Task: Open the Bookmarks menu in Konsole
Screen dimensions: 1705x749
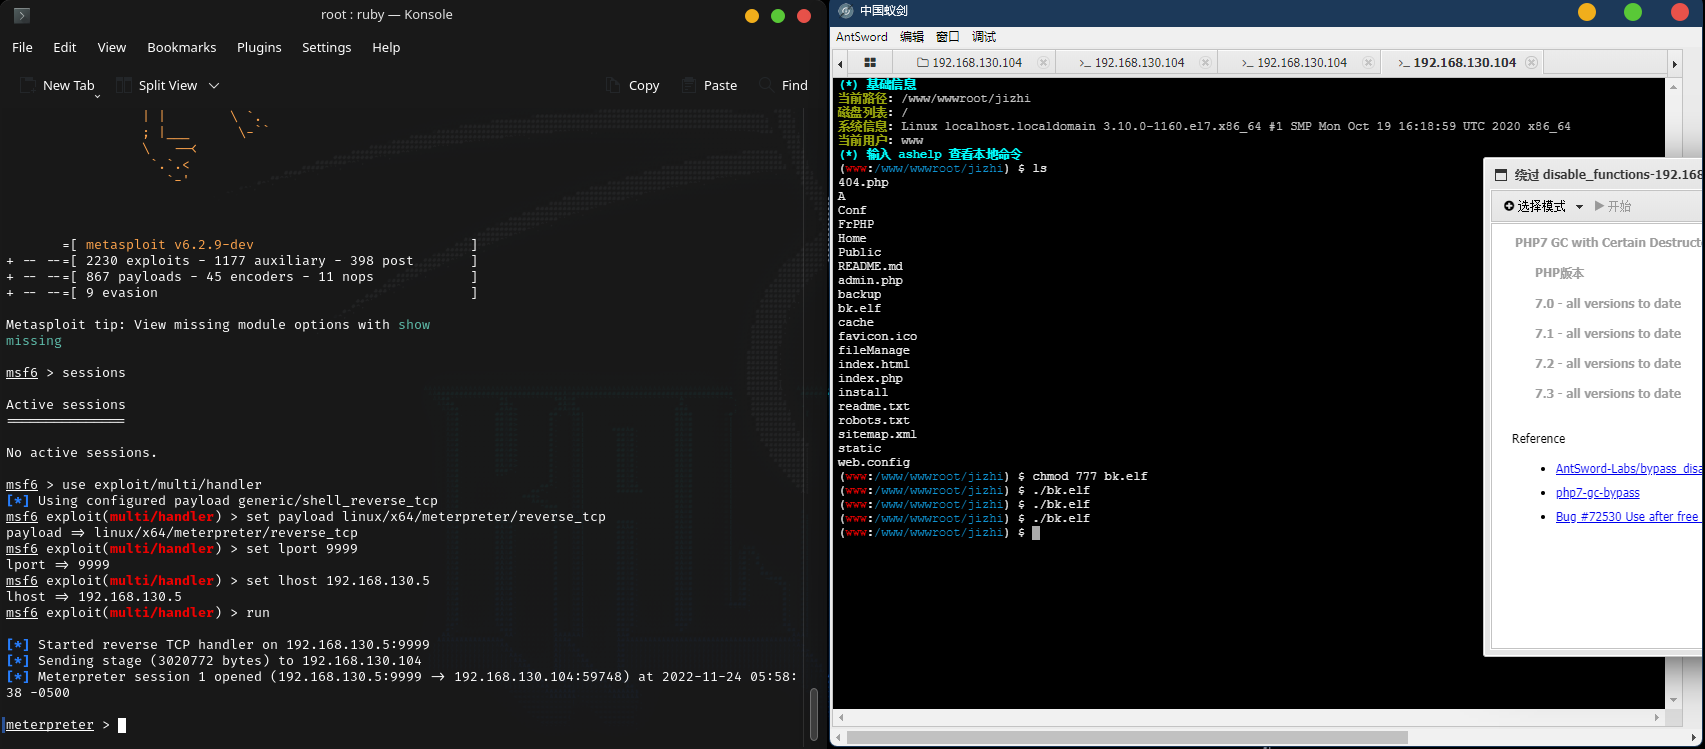Action: pyautogui.click(x=182, y=47)
